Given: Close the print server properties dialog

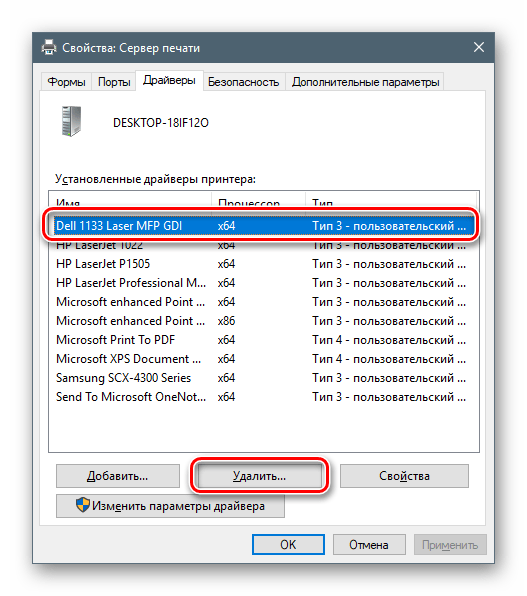Looking at the screenshot, I should coord(478,47).
